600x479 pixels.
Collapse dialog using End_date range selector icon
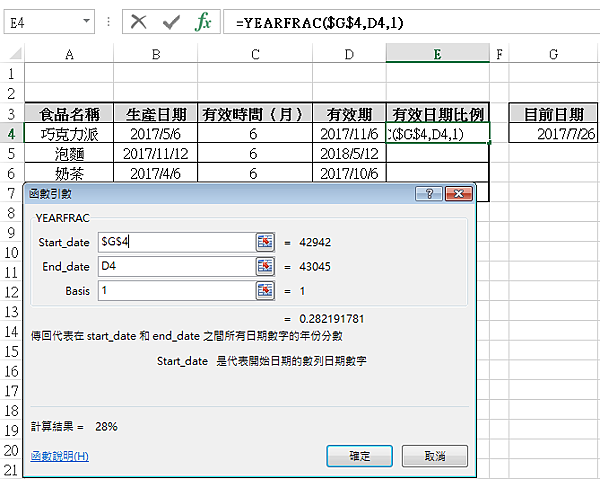pyautogui.click(x=265, y=266)
